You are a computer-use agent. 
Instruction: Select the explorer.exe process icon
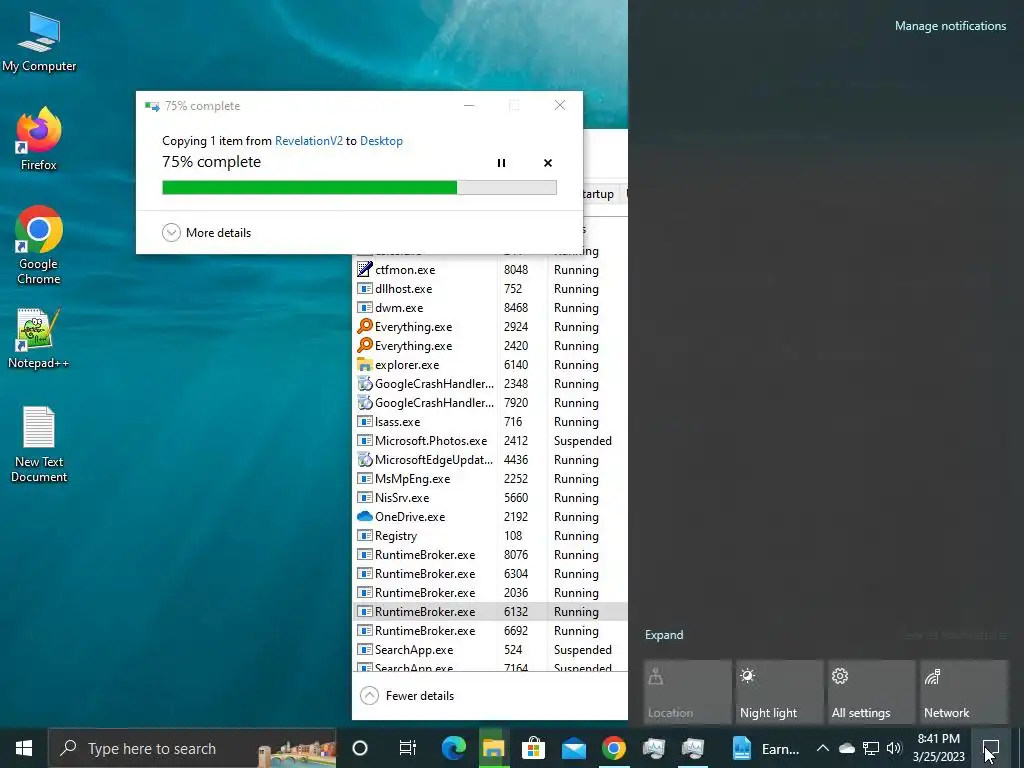pyautogui.click(x=364, y=364)
